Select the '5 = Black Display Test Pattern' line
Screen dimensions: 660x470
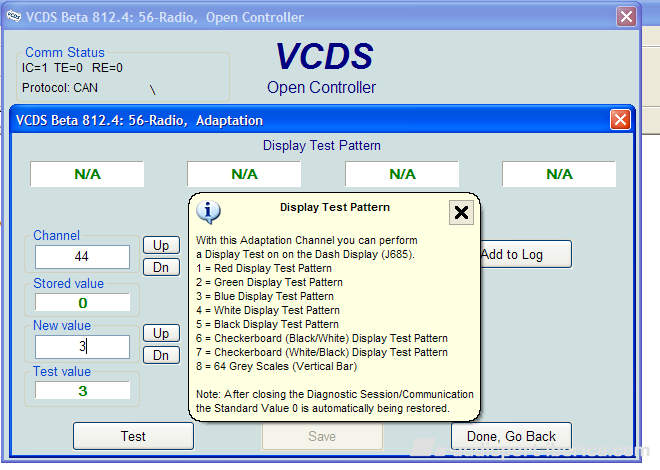point(267,324)
